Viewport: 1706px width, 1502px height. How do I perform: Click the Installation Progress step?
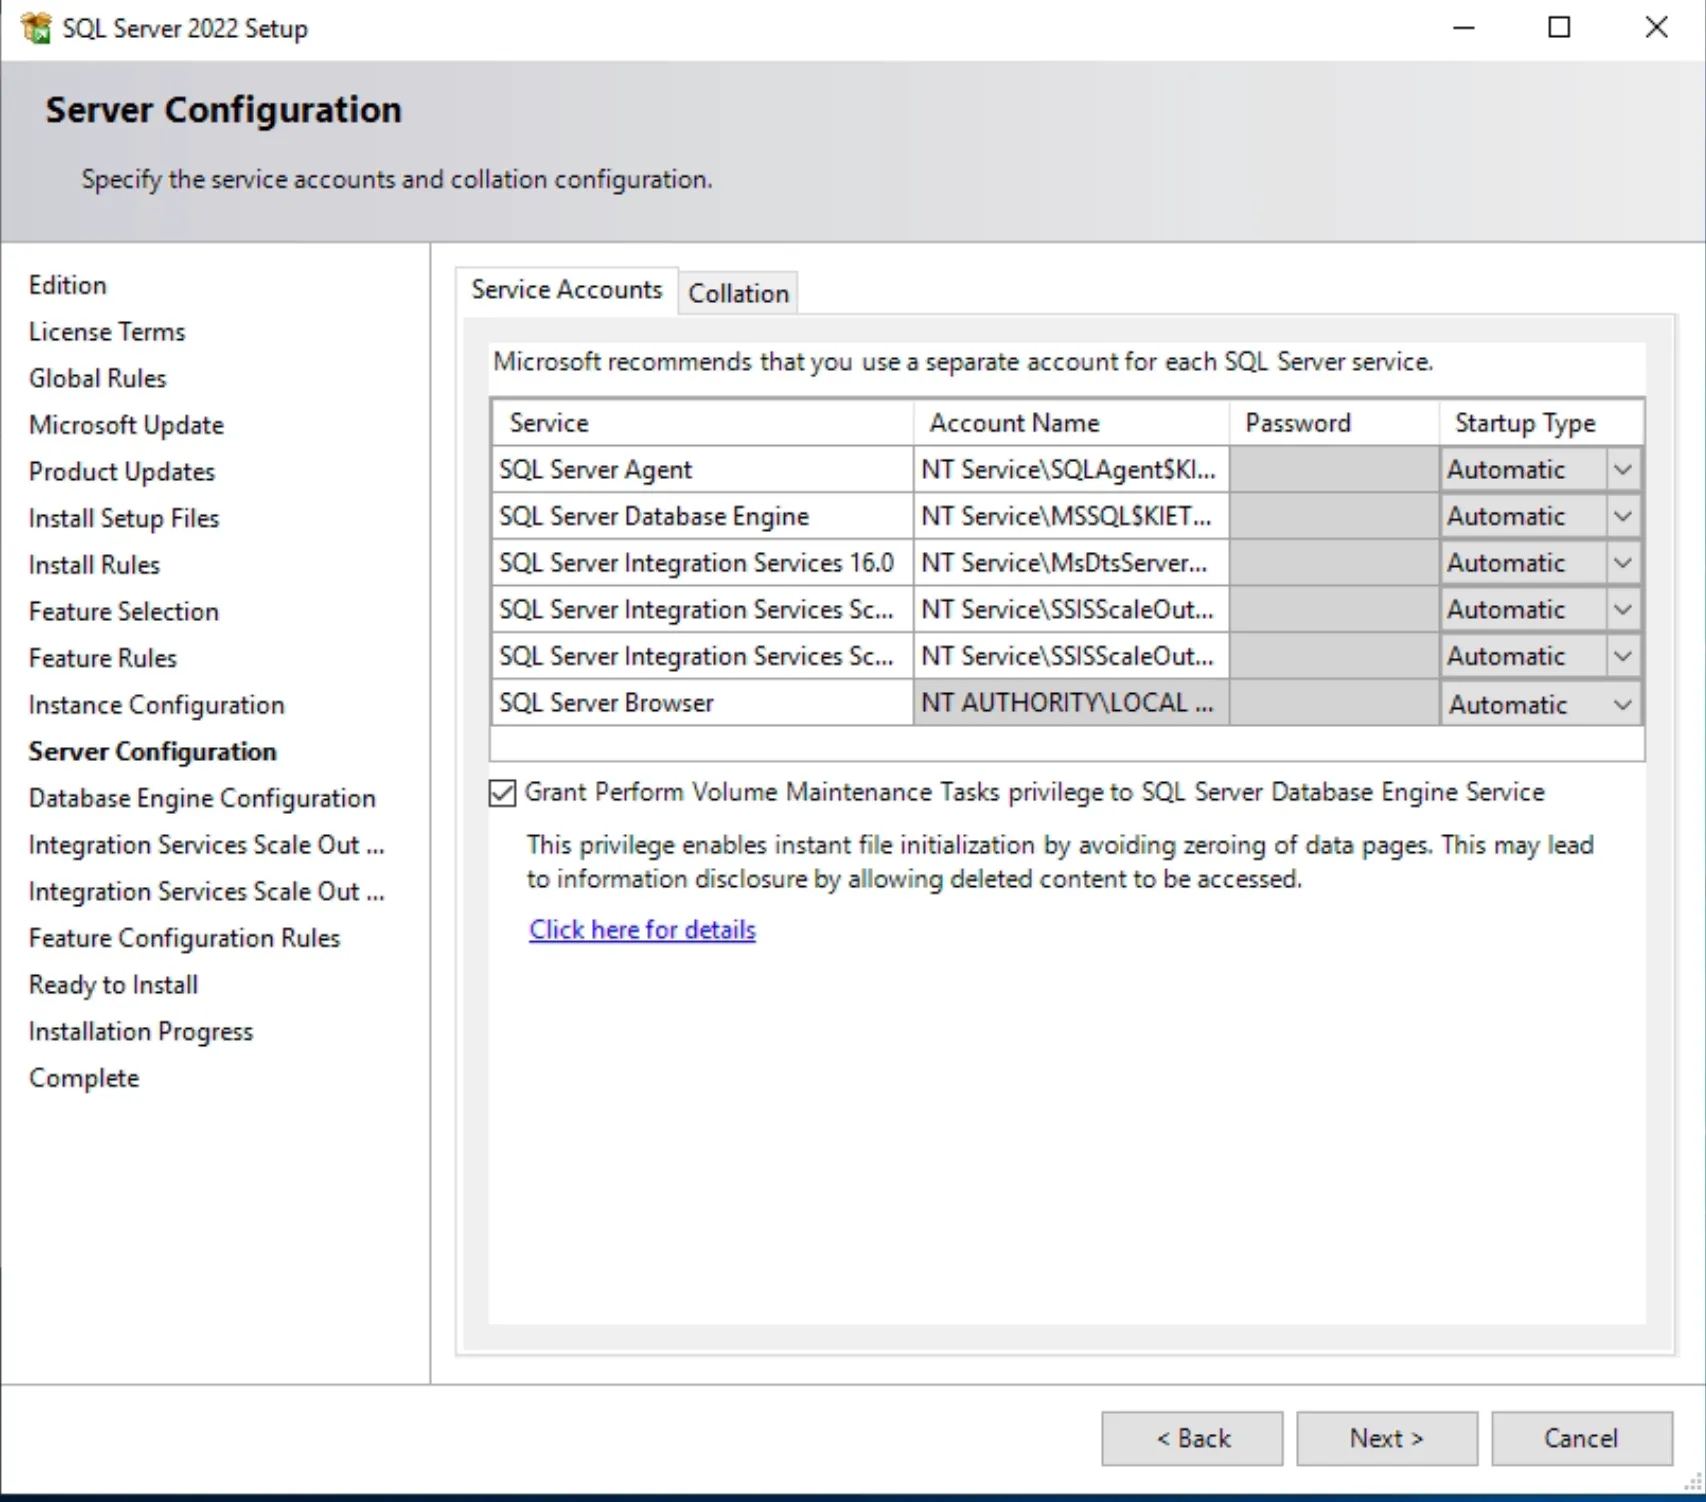(x=141, y=1032)
